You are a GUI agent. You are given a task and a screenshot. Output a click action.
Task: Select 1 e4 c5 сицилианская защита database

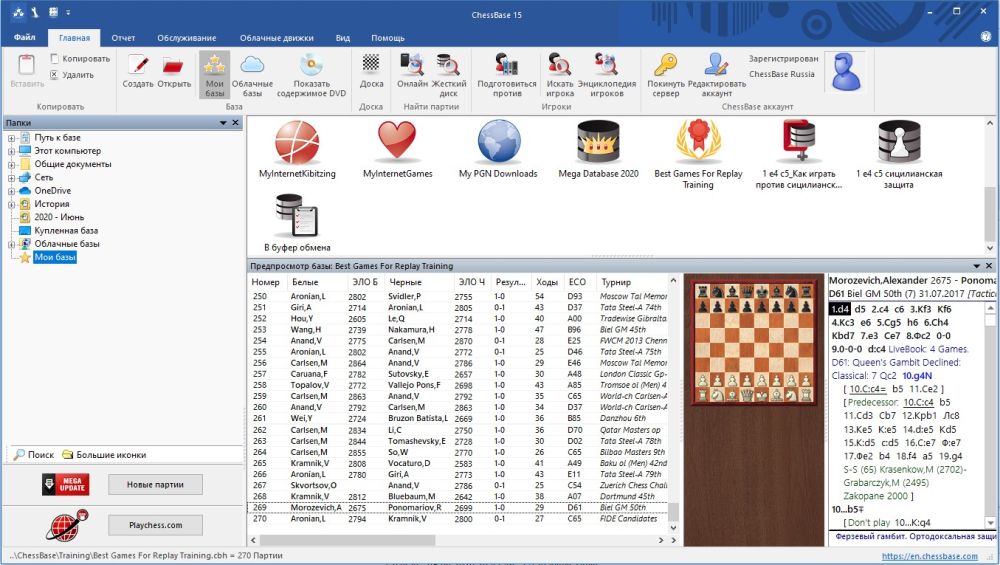pos(899,142)
